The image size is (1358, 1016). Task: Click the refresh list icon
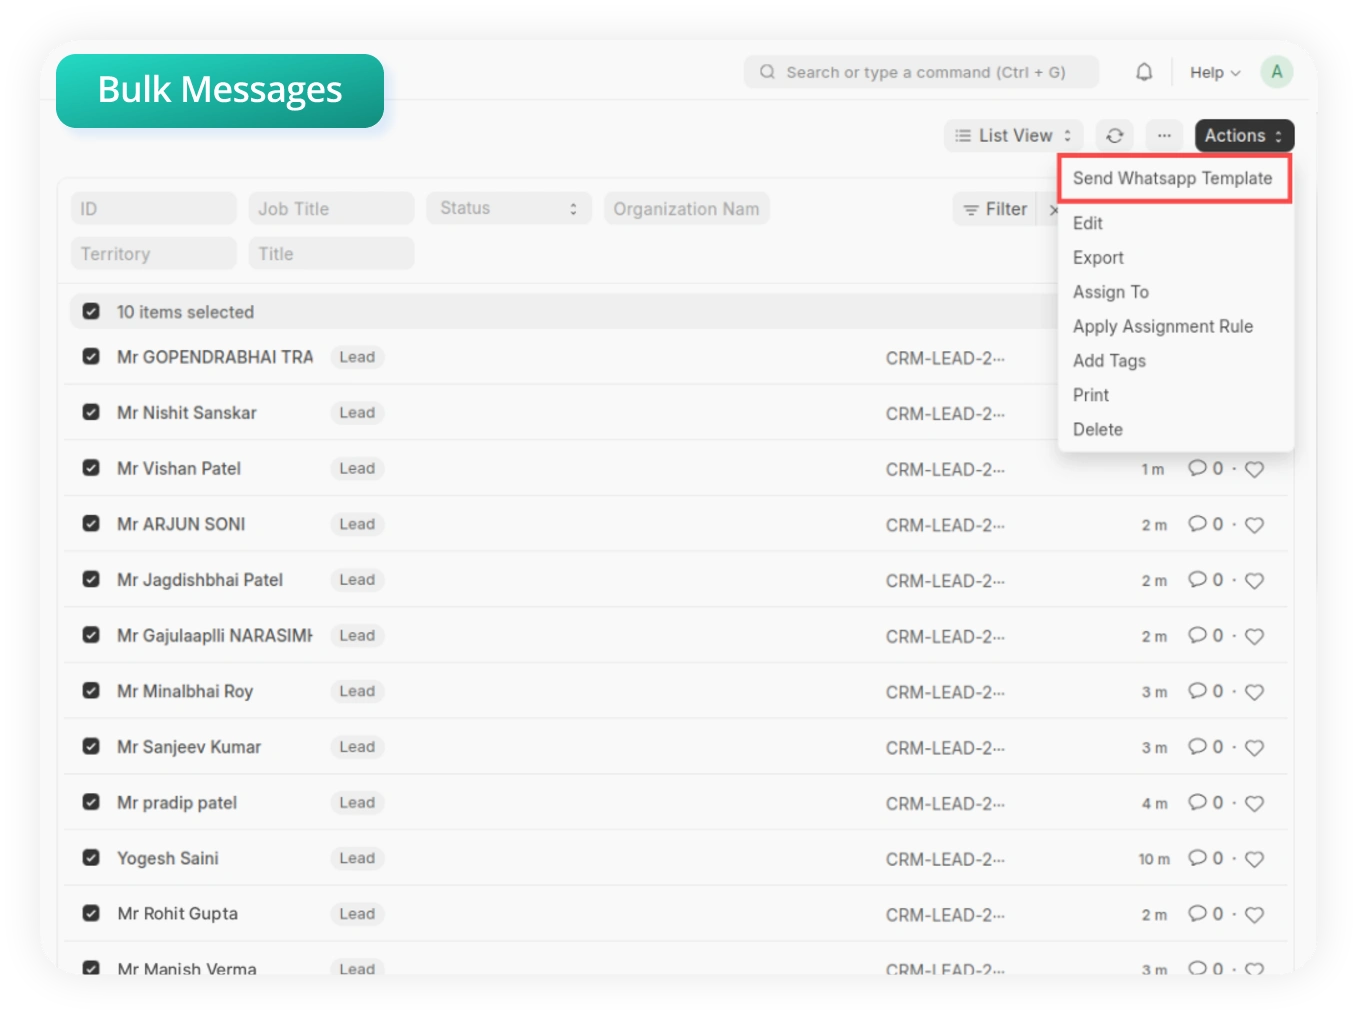coord(1115,136)
